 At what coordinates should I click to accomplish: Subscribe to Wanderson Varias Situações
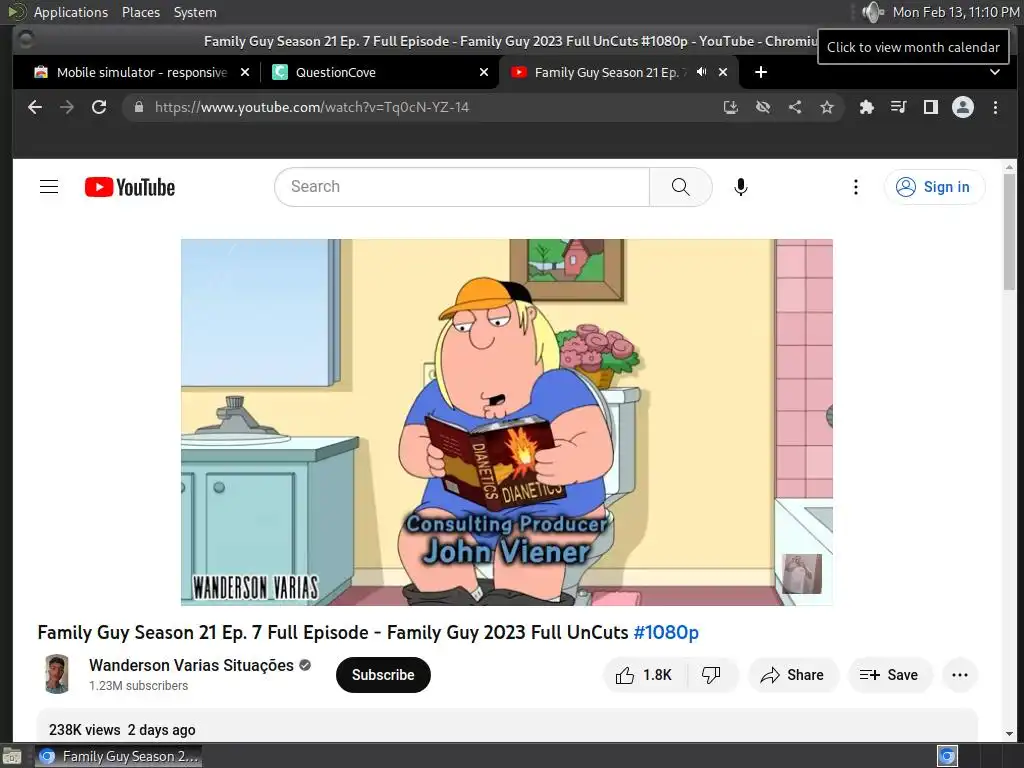tap(383, 675)
